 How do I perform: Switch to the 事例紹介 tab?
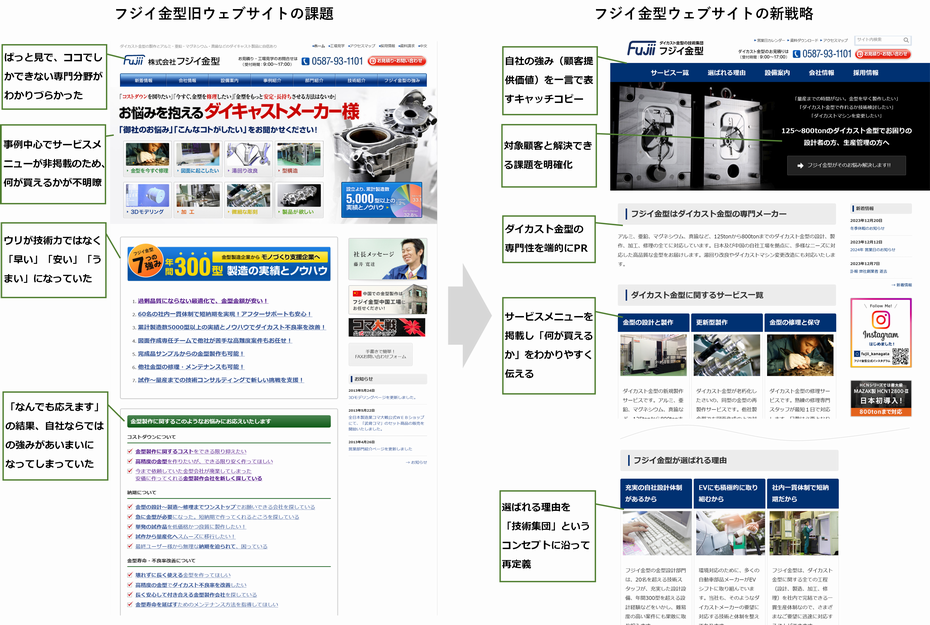point(272,78)
